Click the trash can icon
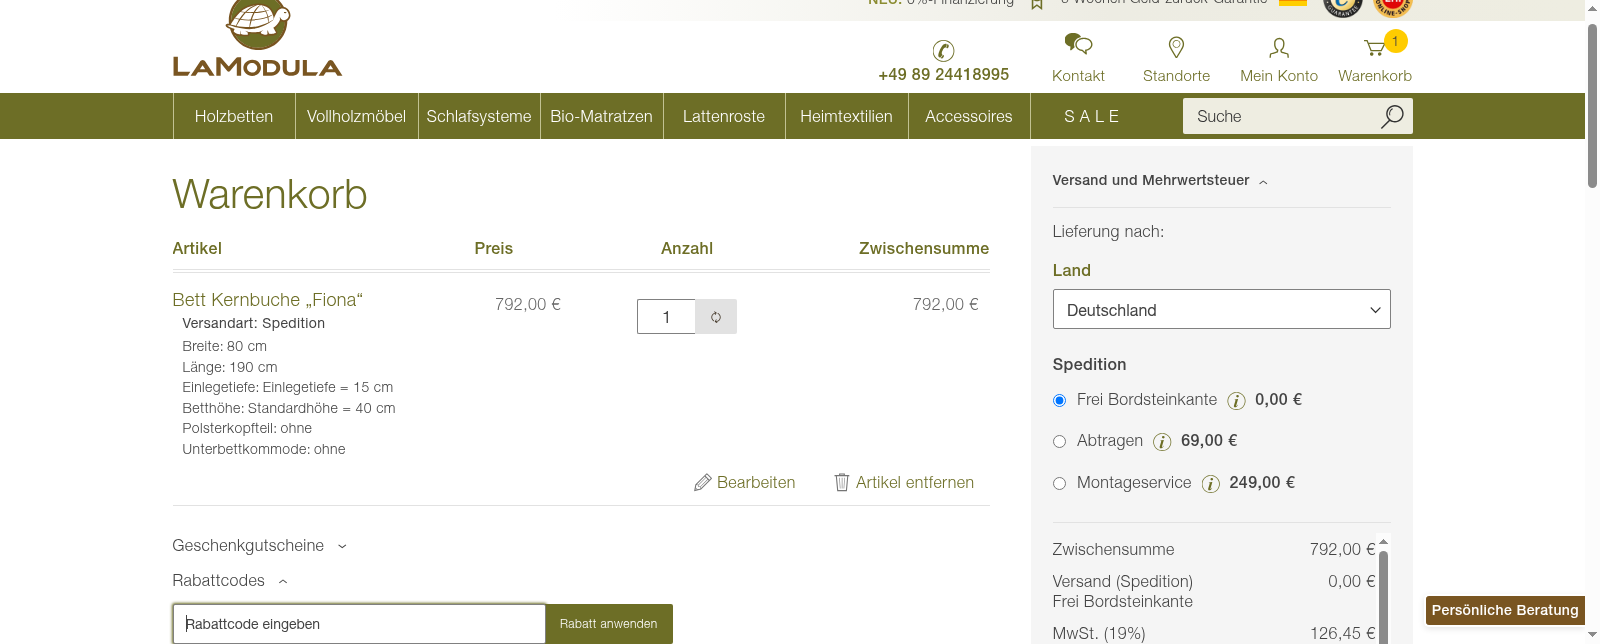 842,482
